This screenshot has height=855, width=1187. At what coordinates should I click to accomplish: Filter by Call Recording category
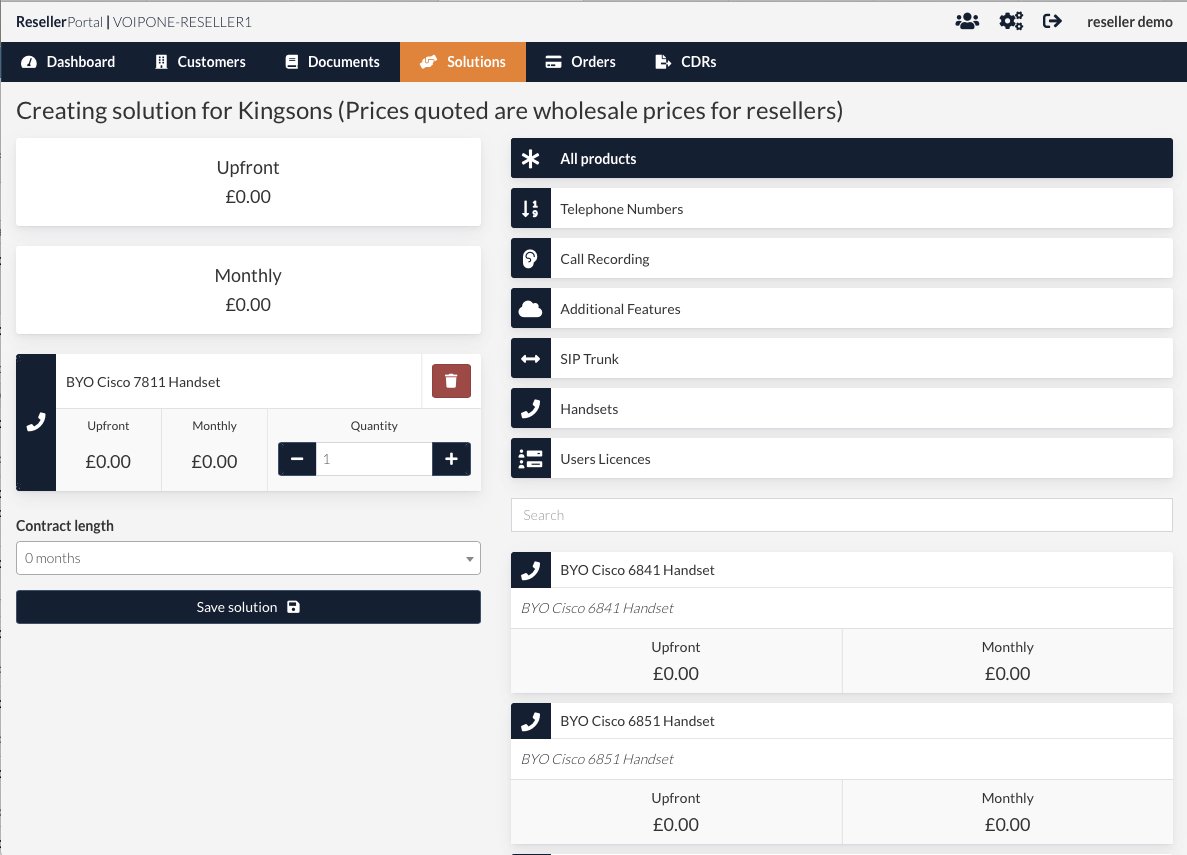click(842, 258)
